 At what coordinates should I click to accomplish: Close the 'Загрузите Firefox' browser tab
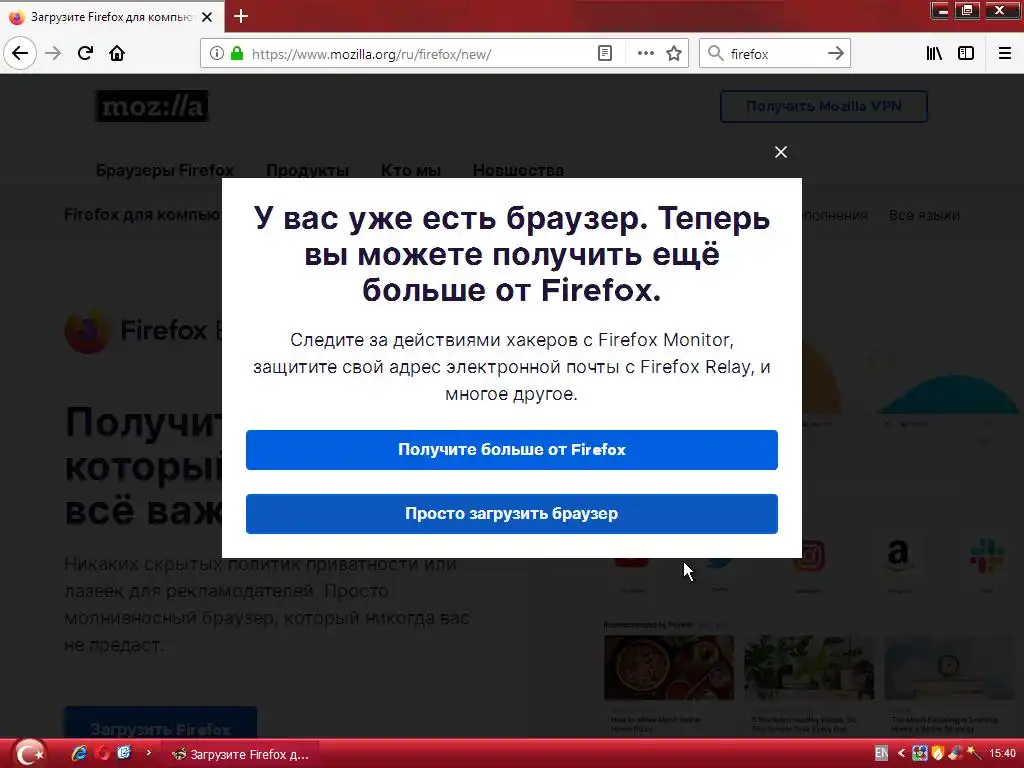tap(207, 17)
